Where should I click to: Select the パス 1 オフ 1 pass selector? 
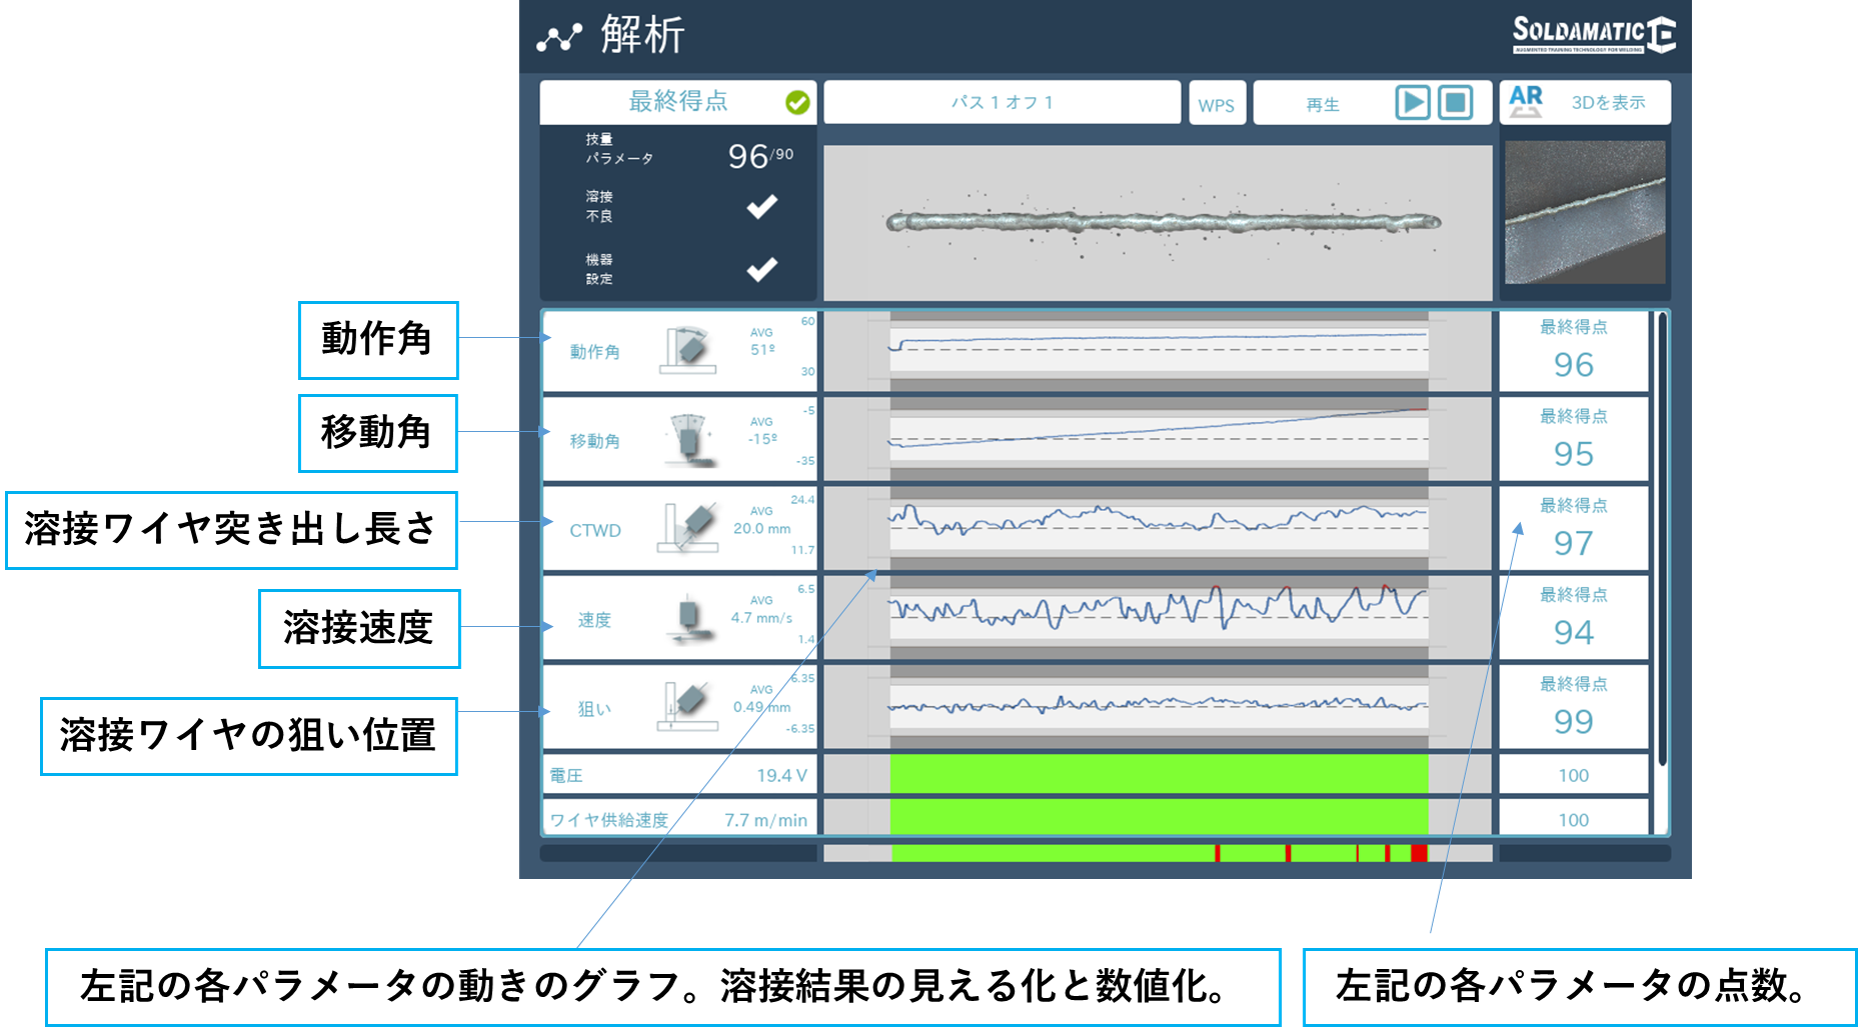point(1001,103)
